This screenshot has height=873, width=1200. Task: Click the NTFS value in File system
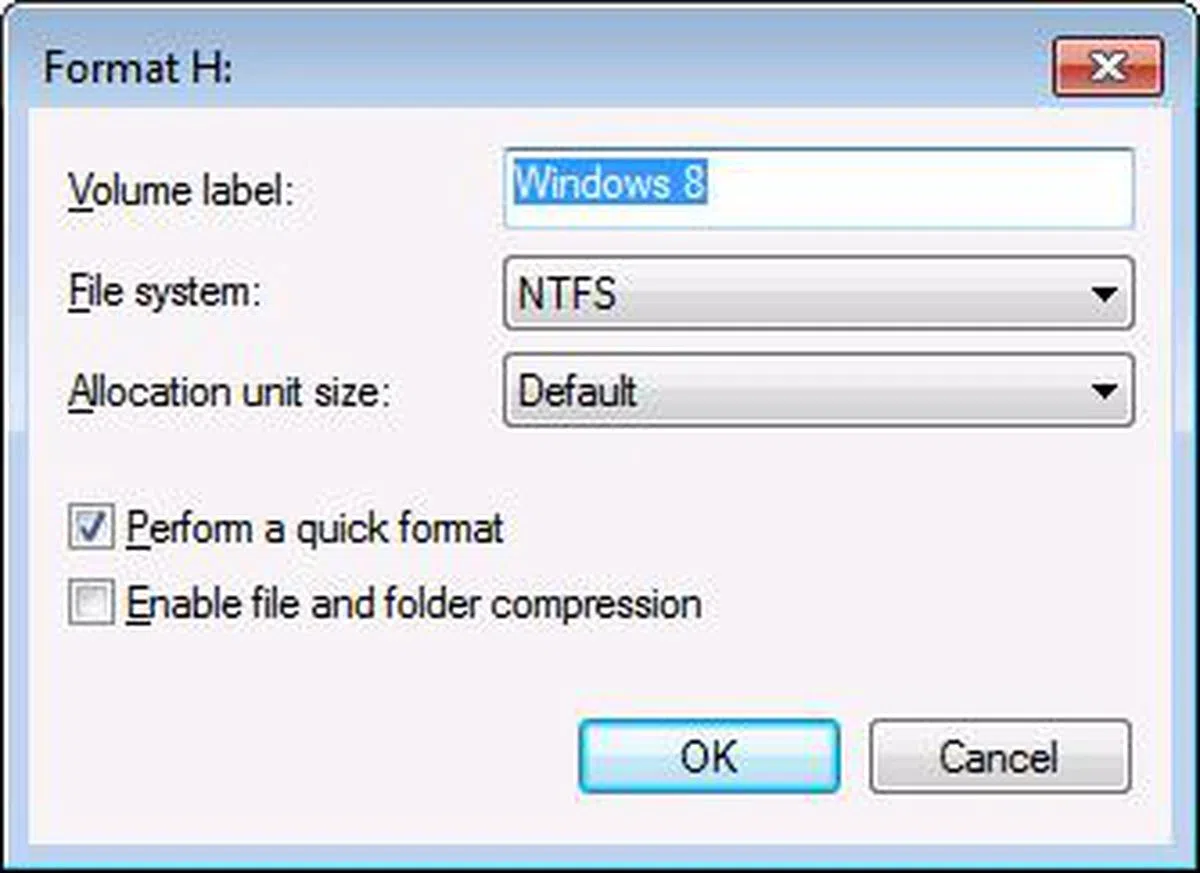[x=568, y=294]
